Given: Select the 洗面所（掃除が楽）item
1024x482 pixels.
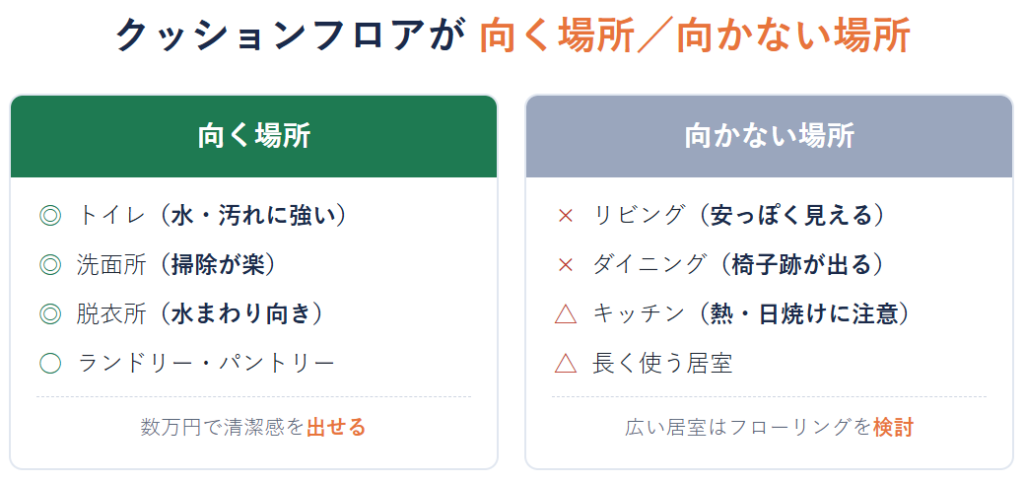Looking at the screenshot, I should (176, 265).
